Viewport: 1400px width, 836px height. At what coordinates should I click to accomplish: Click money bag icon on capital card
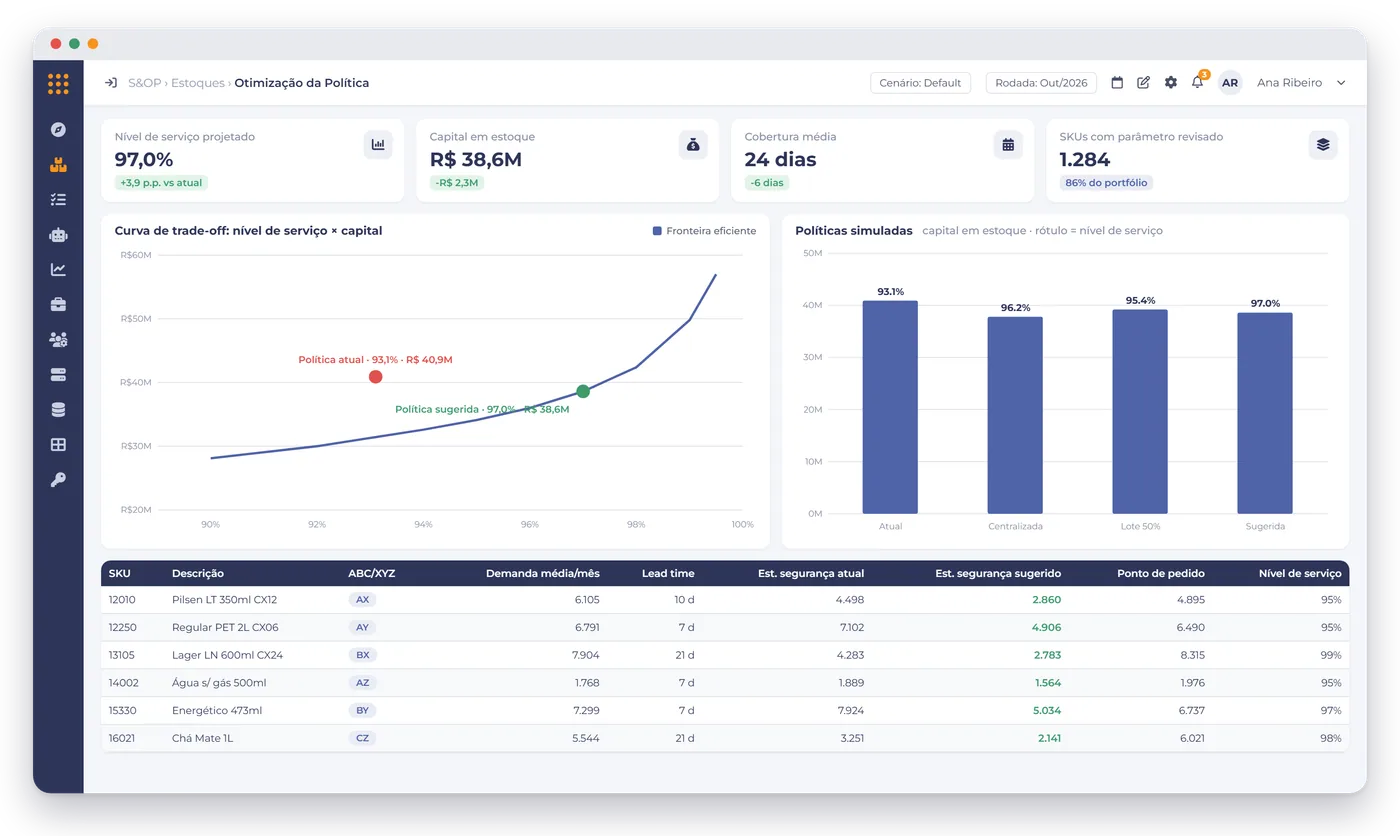693,145
